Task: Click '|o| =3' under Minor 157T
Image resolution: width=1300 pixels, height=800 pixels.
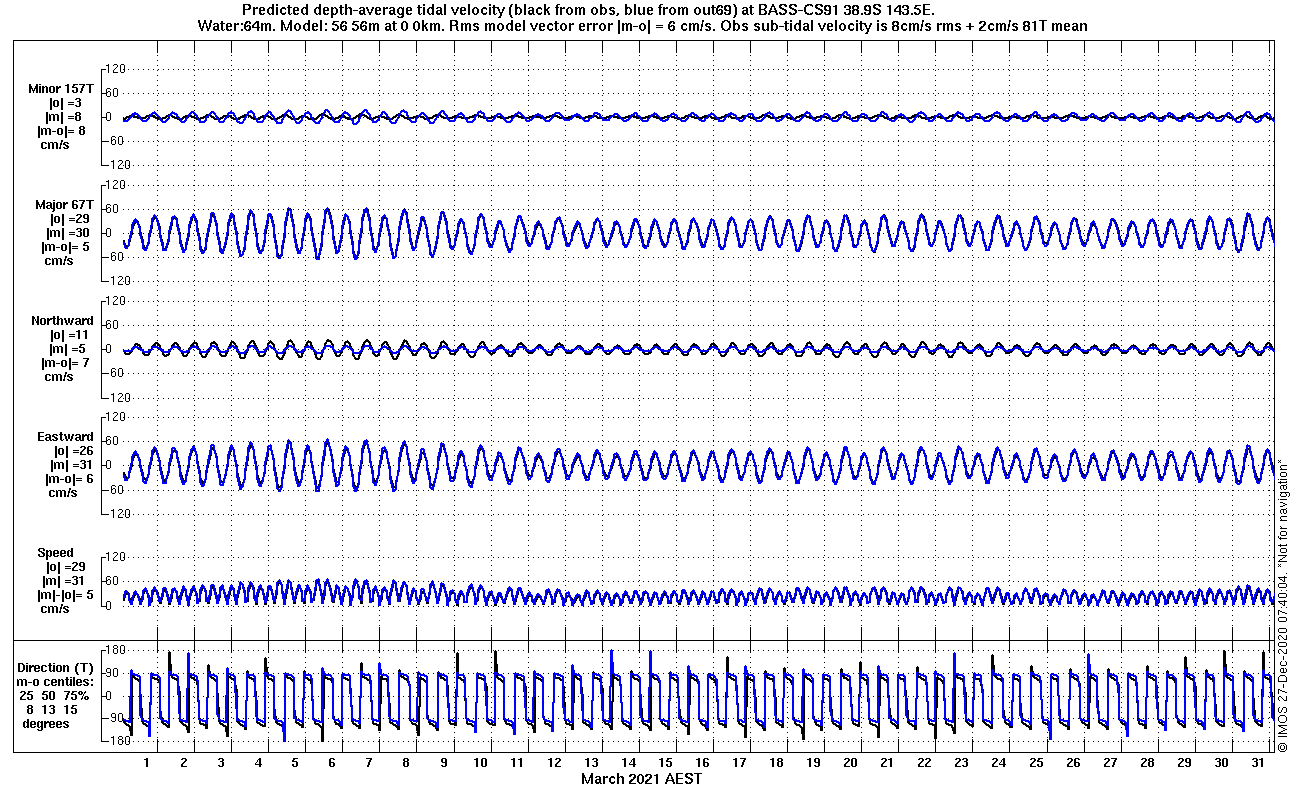Action: [x=66, y=103]
